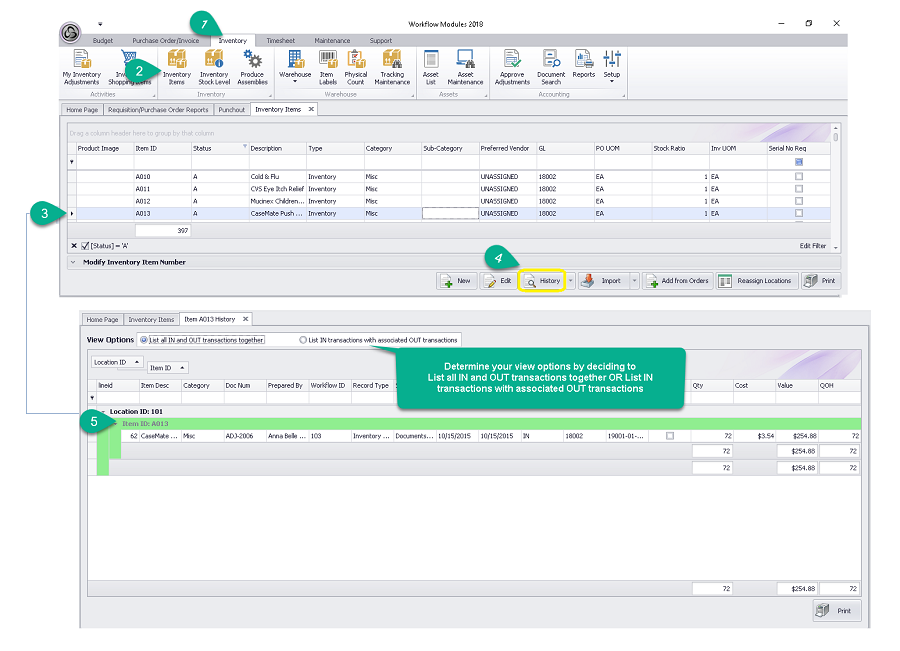Select List IN transactions with associated OUT
Viewport: 900px width, 651px height.
click(x=303, y=340)
